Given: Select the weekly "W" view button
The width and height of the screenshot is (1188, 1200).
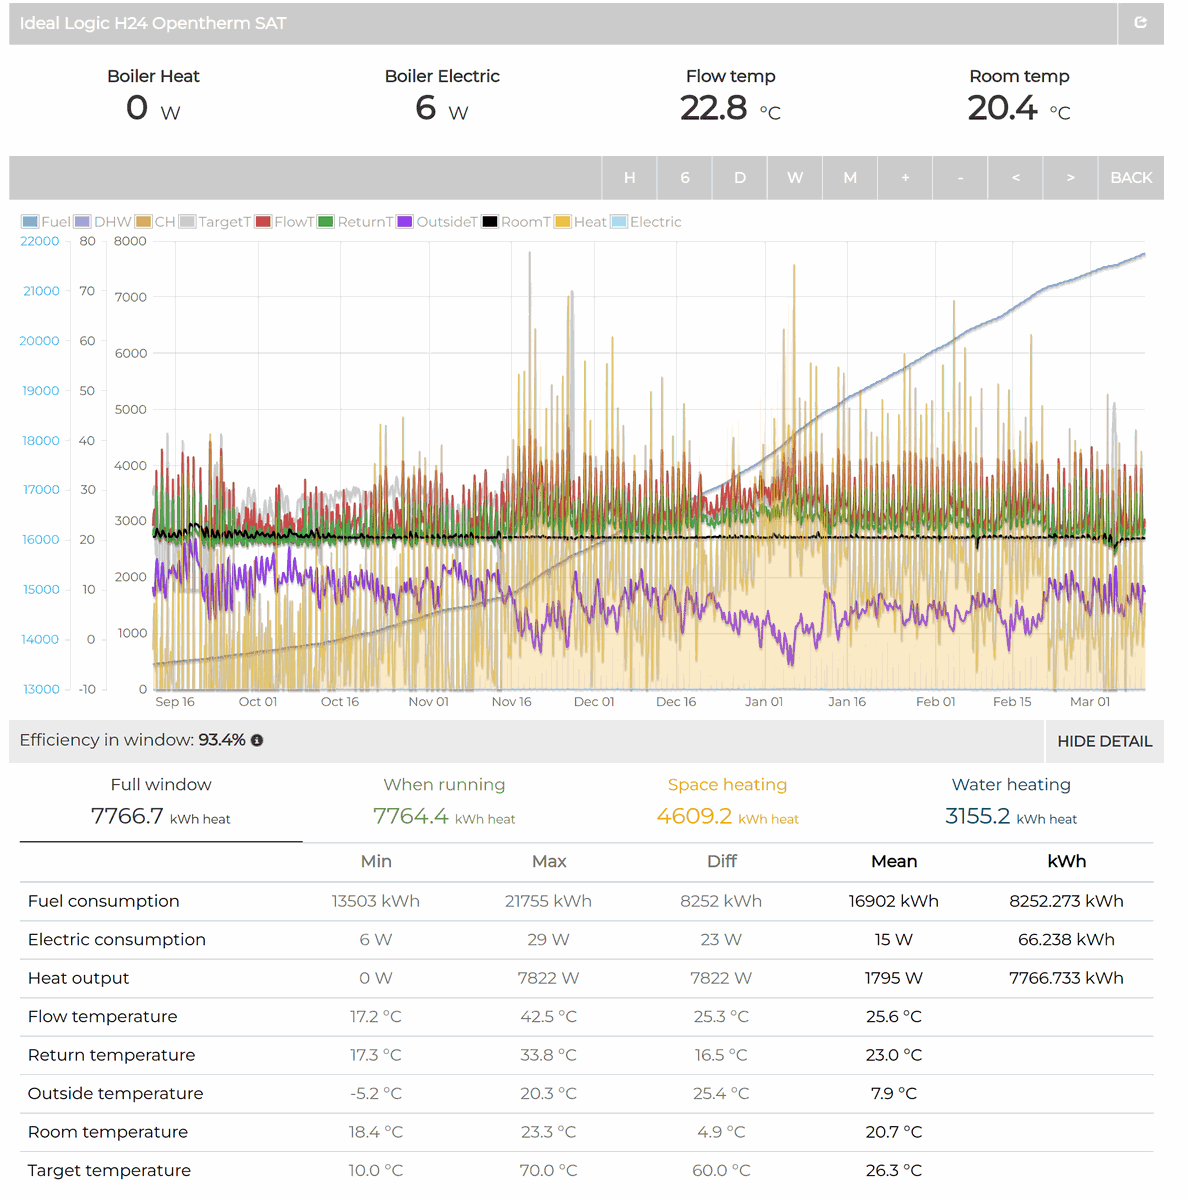Looking at the screenshot, I should [795, 177].
